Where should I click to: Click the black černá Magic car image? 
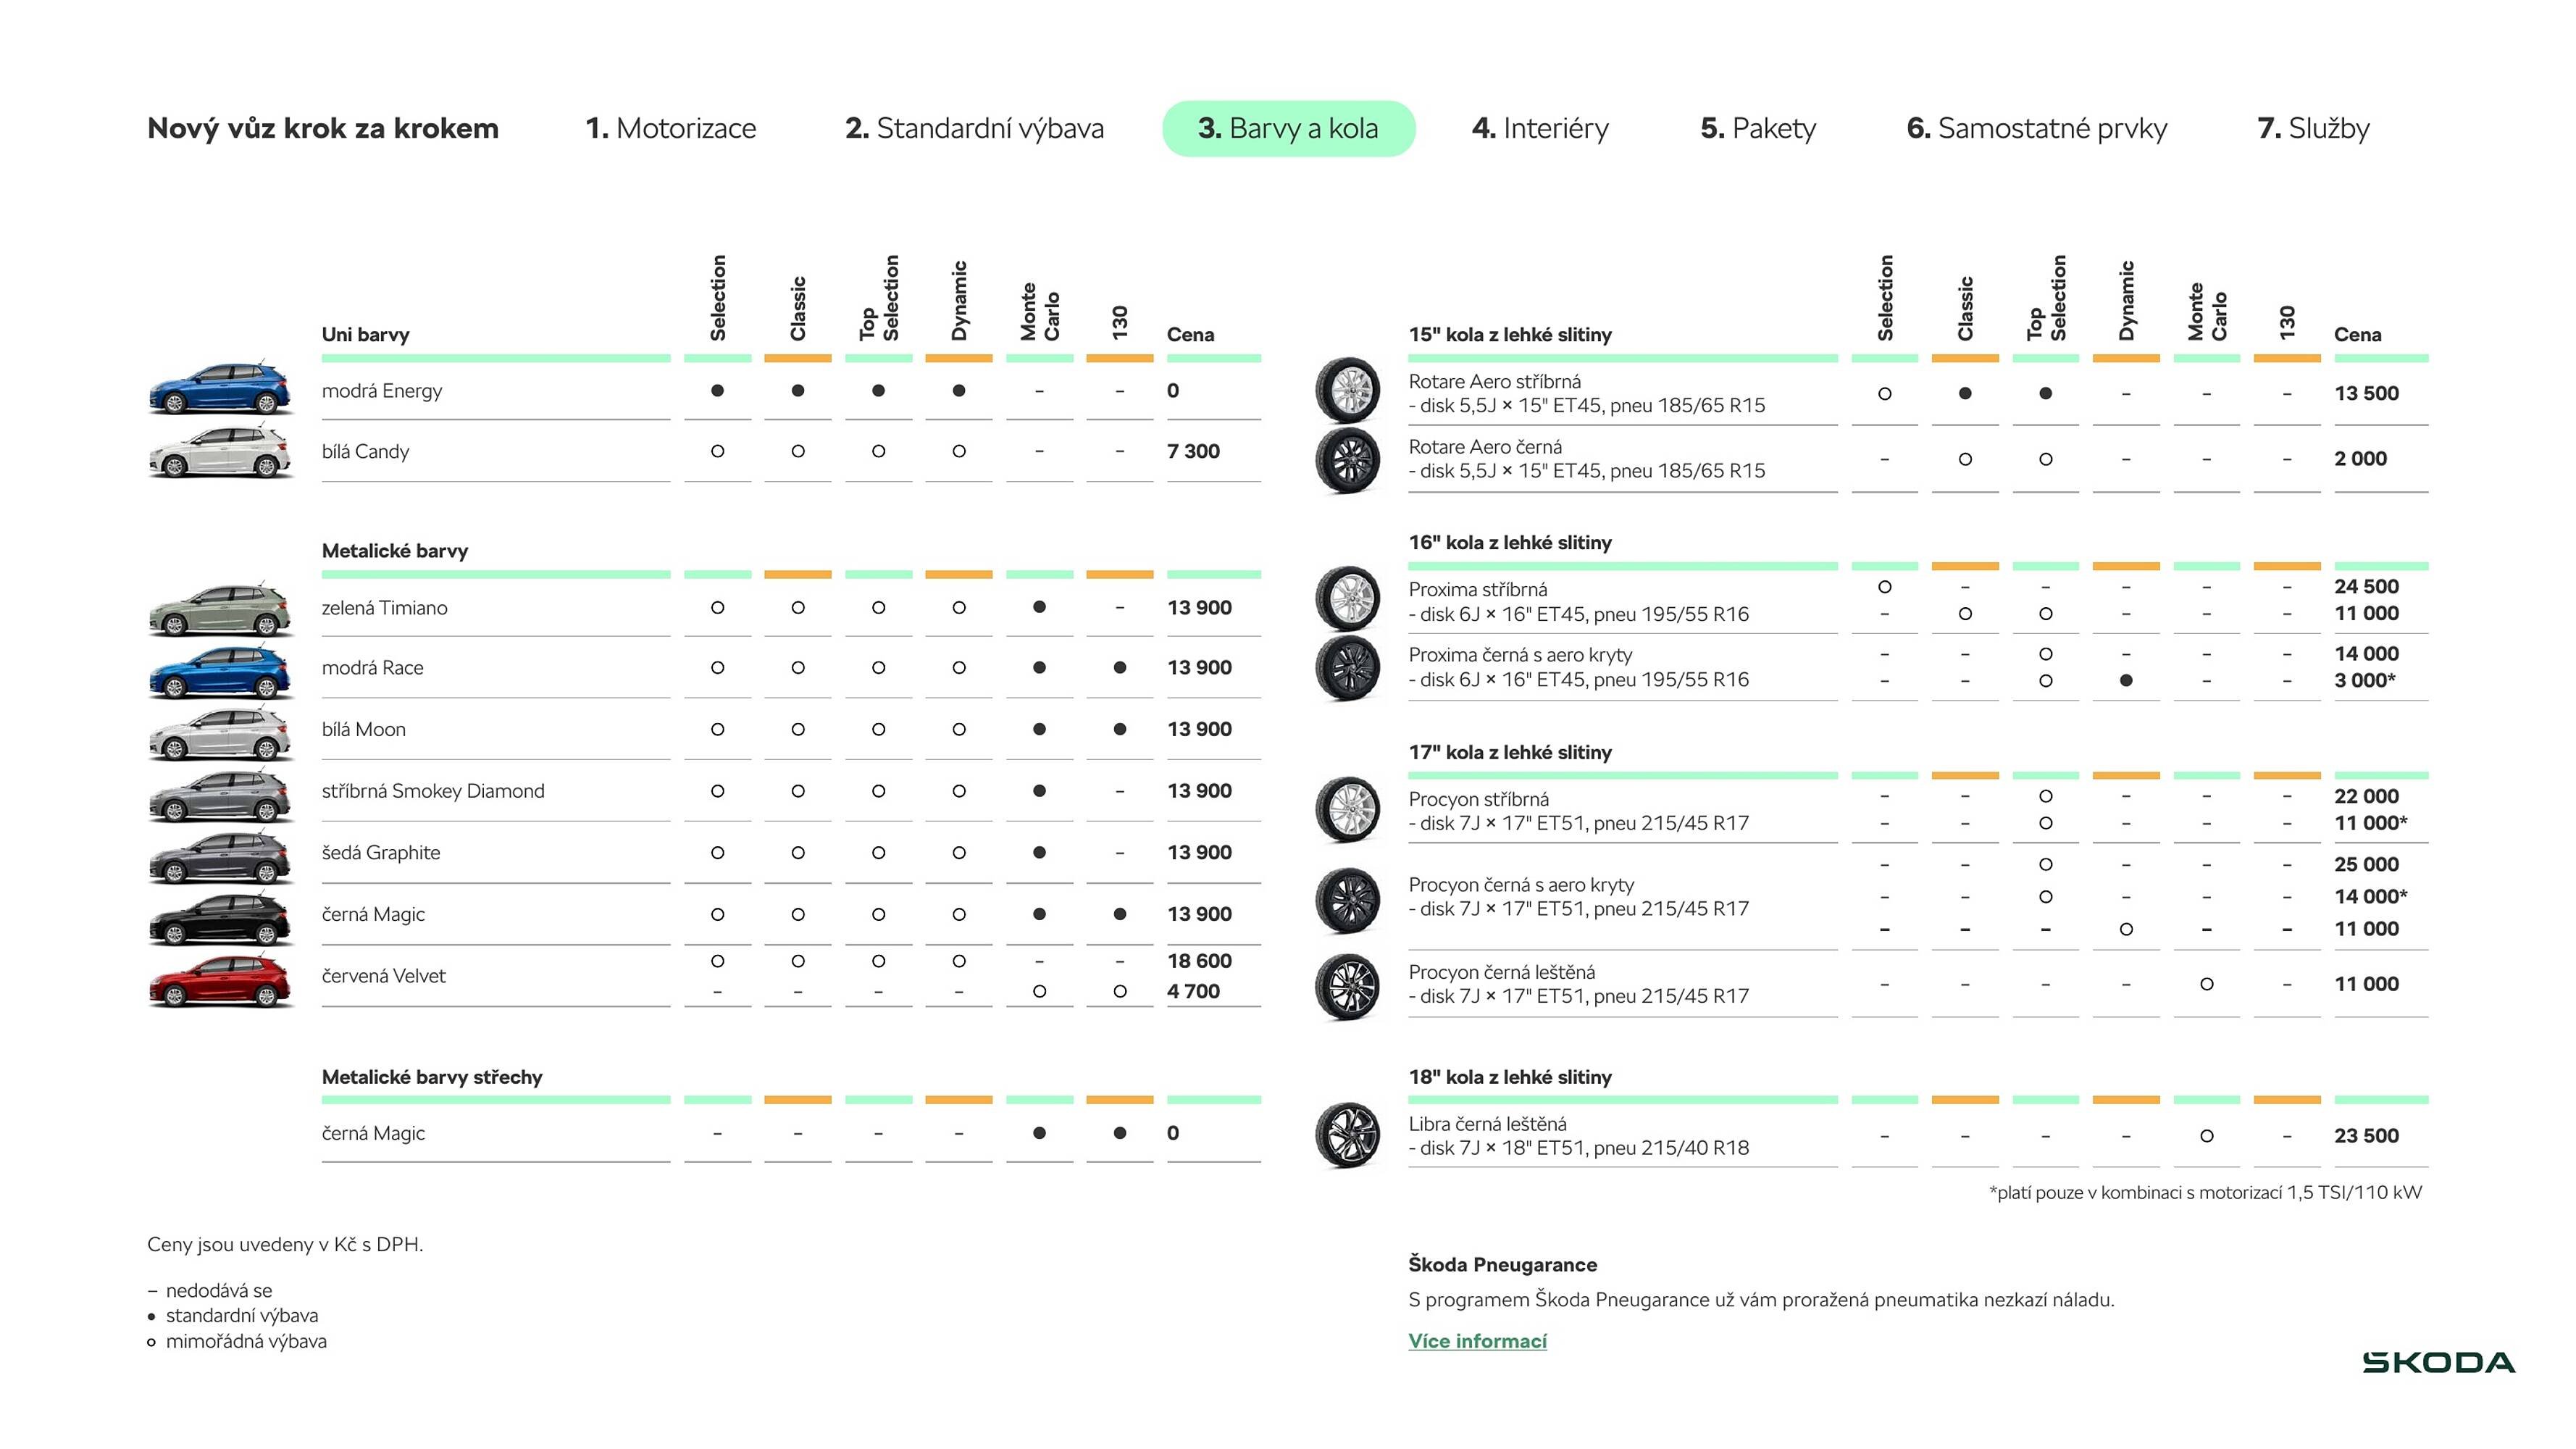(220, 919)
